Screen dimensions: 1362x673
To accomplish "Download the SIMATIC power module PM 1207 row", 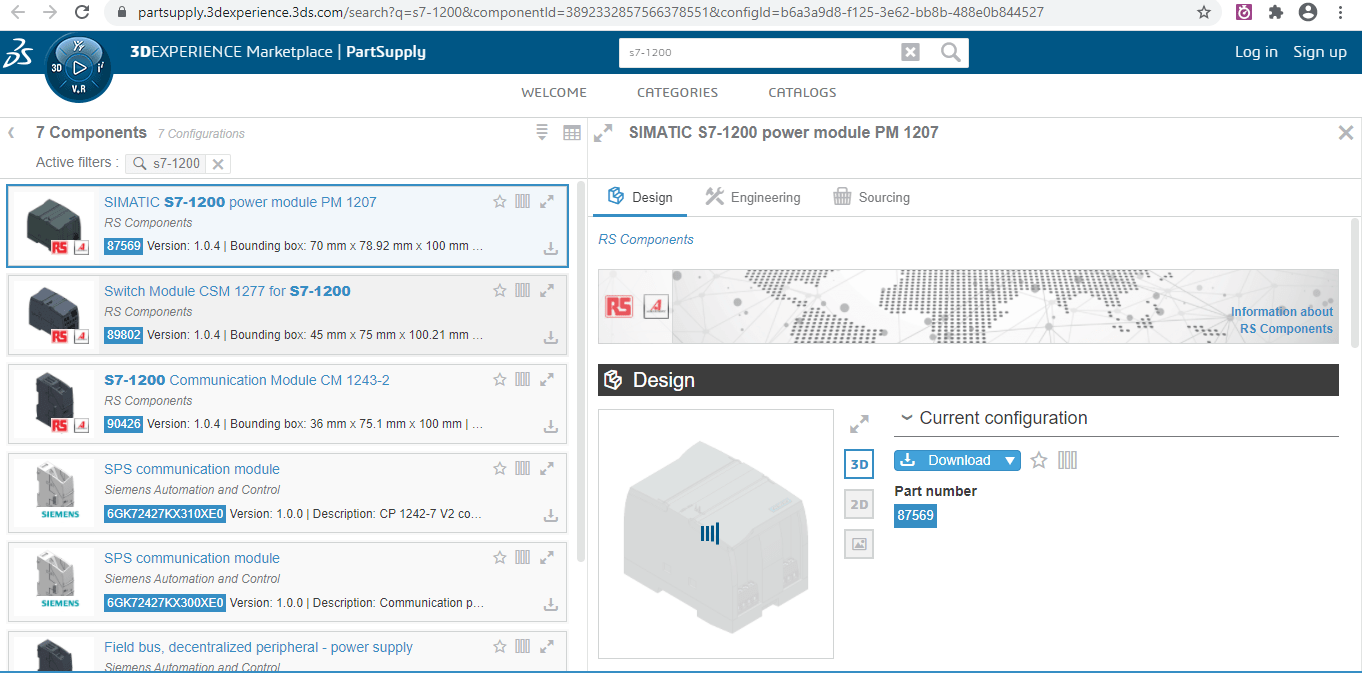I will pyautogui.click(x=550, y=249).
